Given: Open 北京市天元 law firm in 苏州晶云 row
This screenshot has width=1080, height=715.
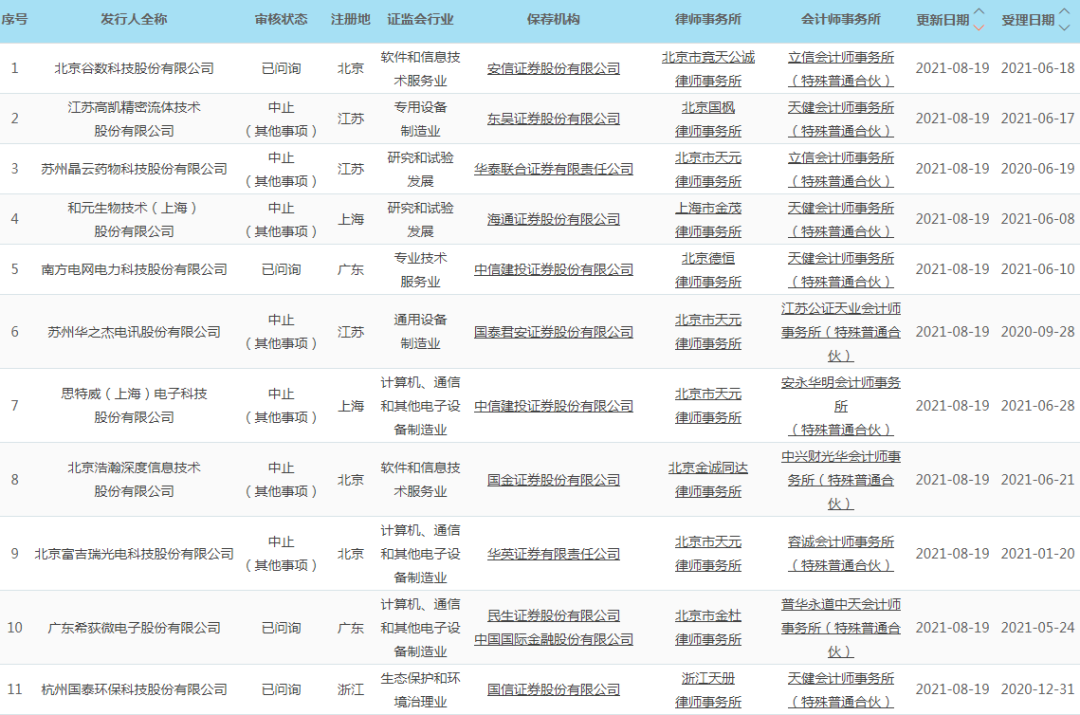Looking at the screenshot, I should coord(708,169).
